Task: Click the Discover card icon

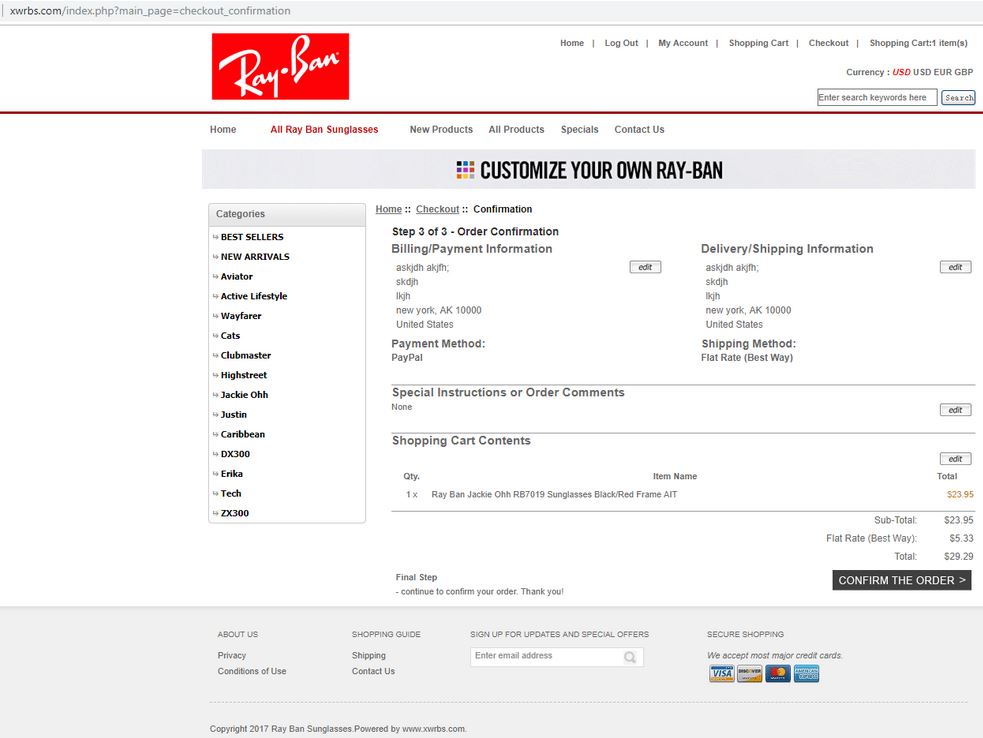Action: click(x=750, y=673)
